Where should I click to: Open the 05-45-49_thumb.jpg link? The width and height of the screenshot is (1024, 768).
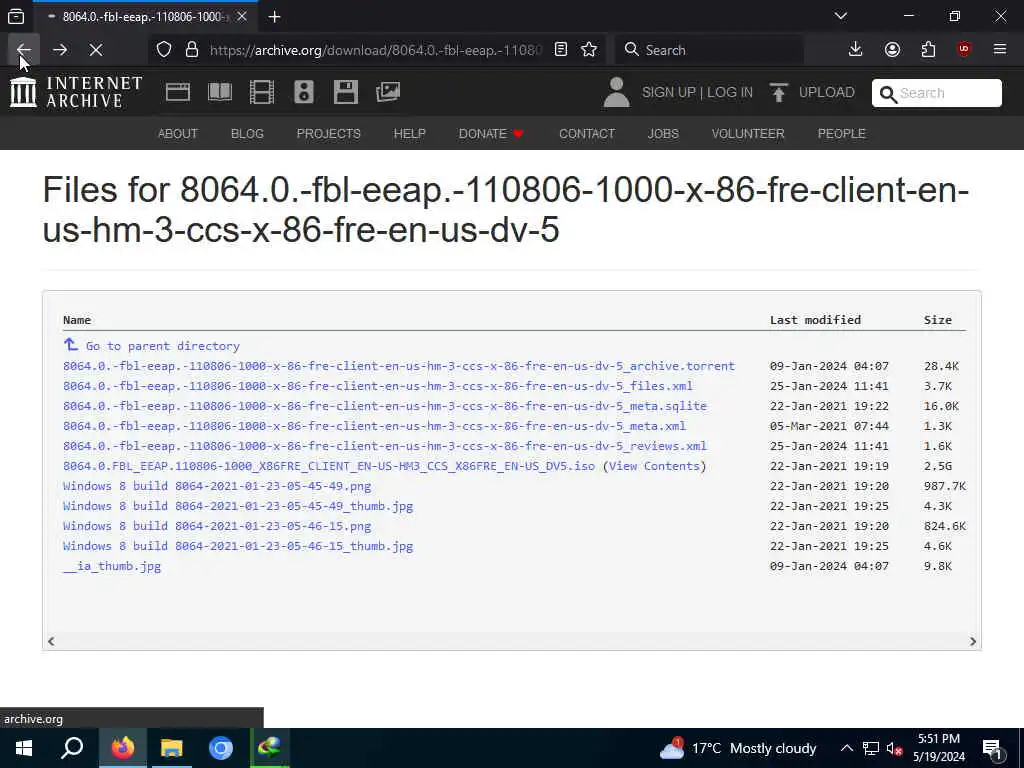click(238, 506)
